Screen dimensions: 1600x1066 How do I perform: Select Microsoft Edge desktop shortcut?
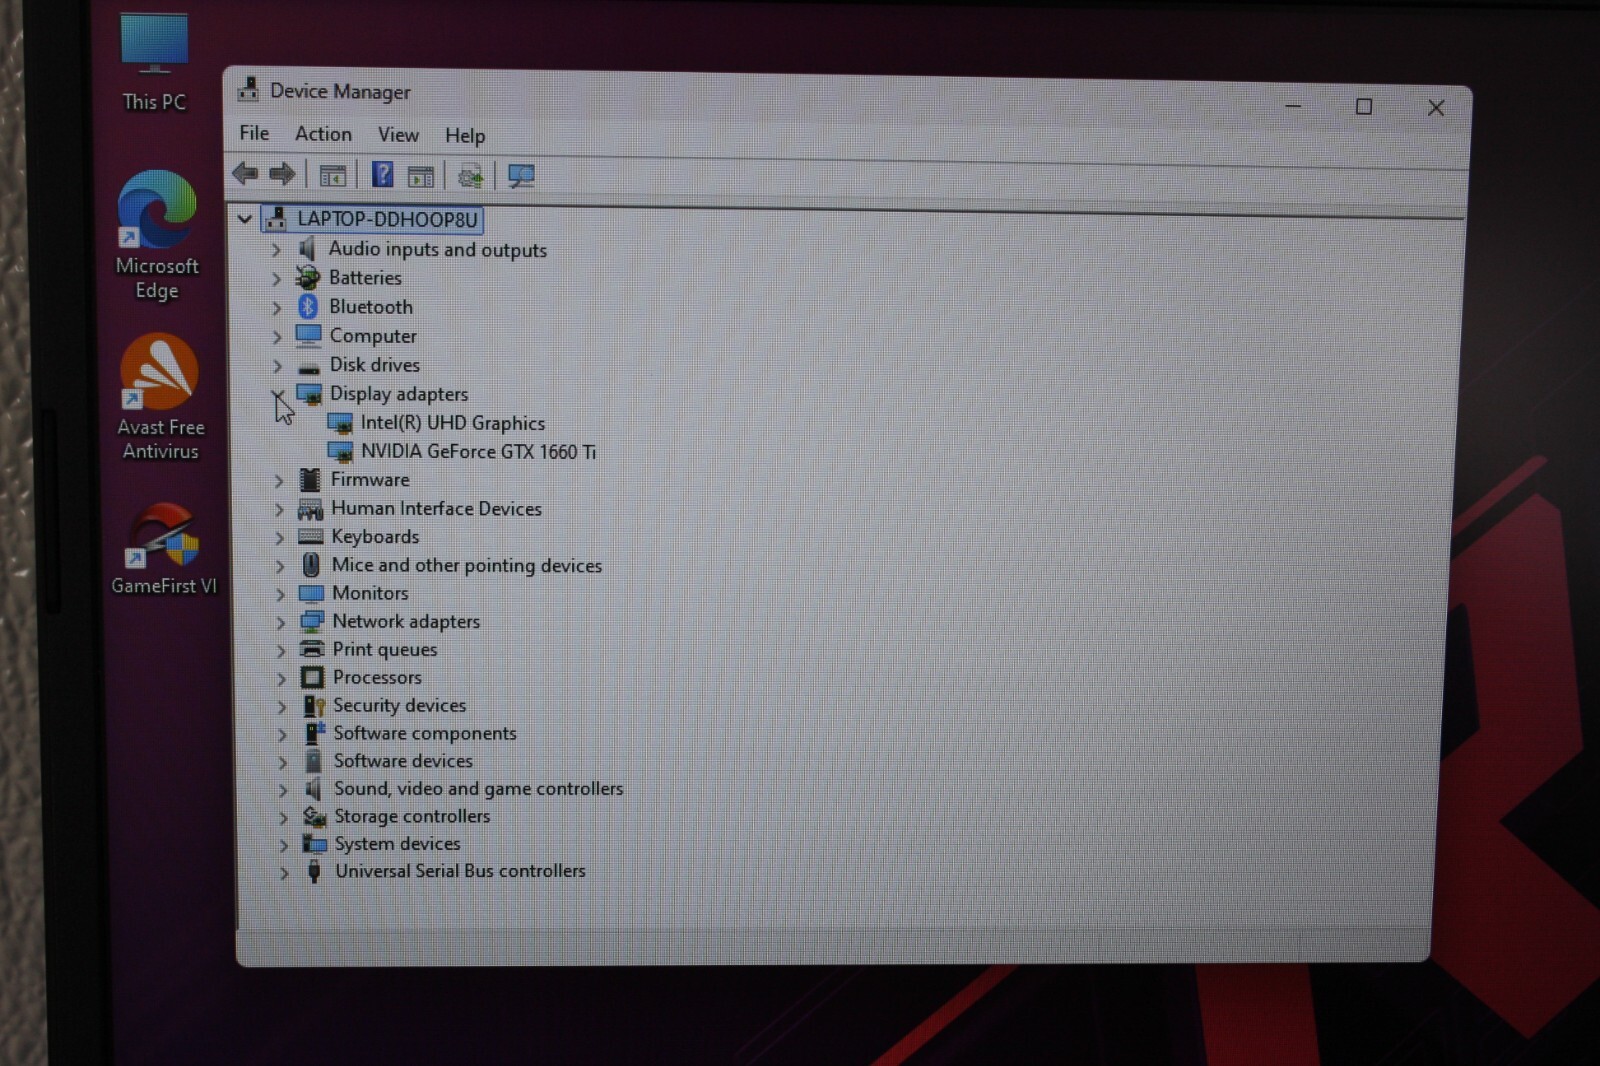(157, 236)
